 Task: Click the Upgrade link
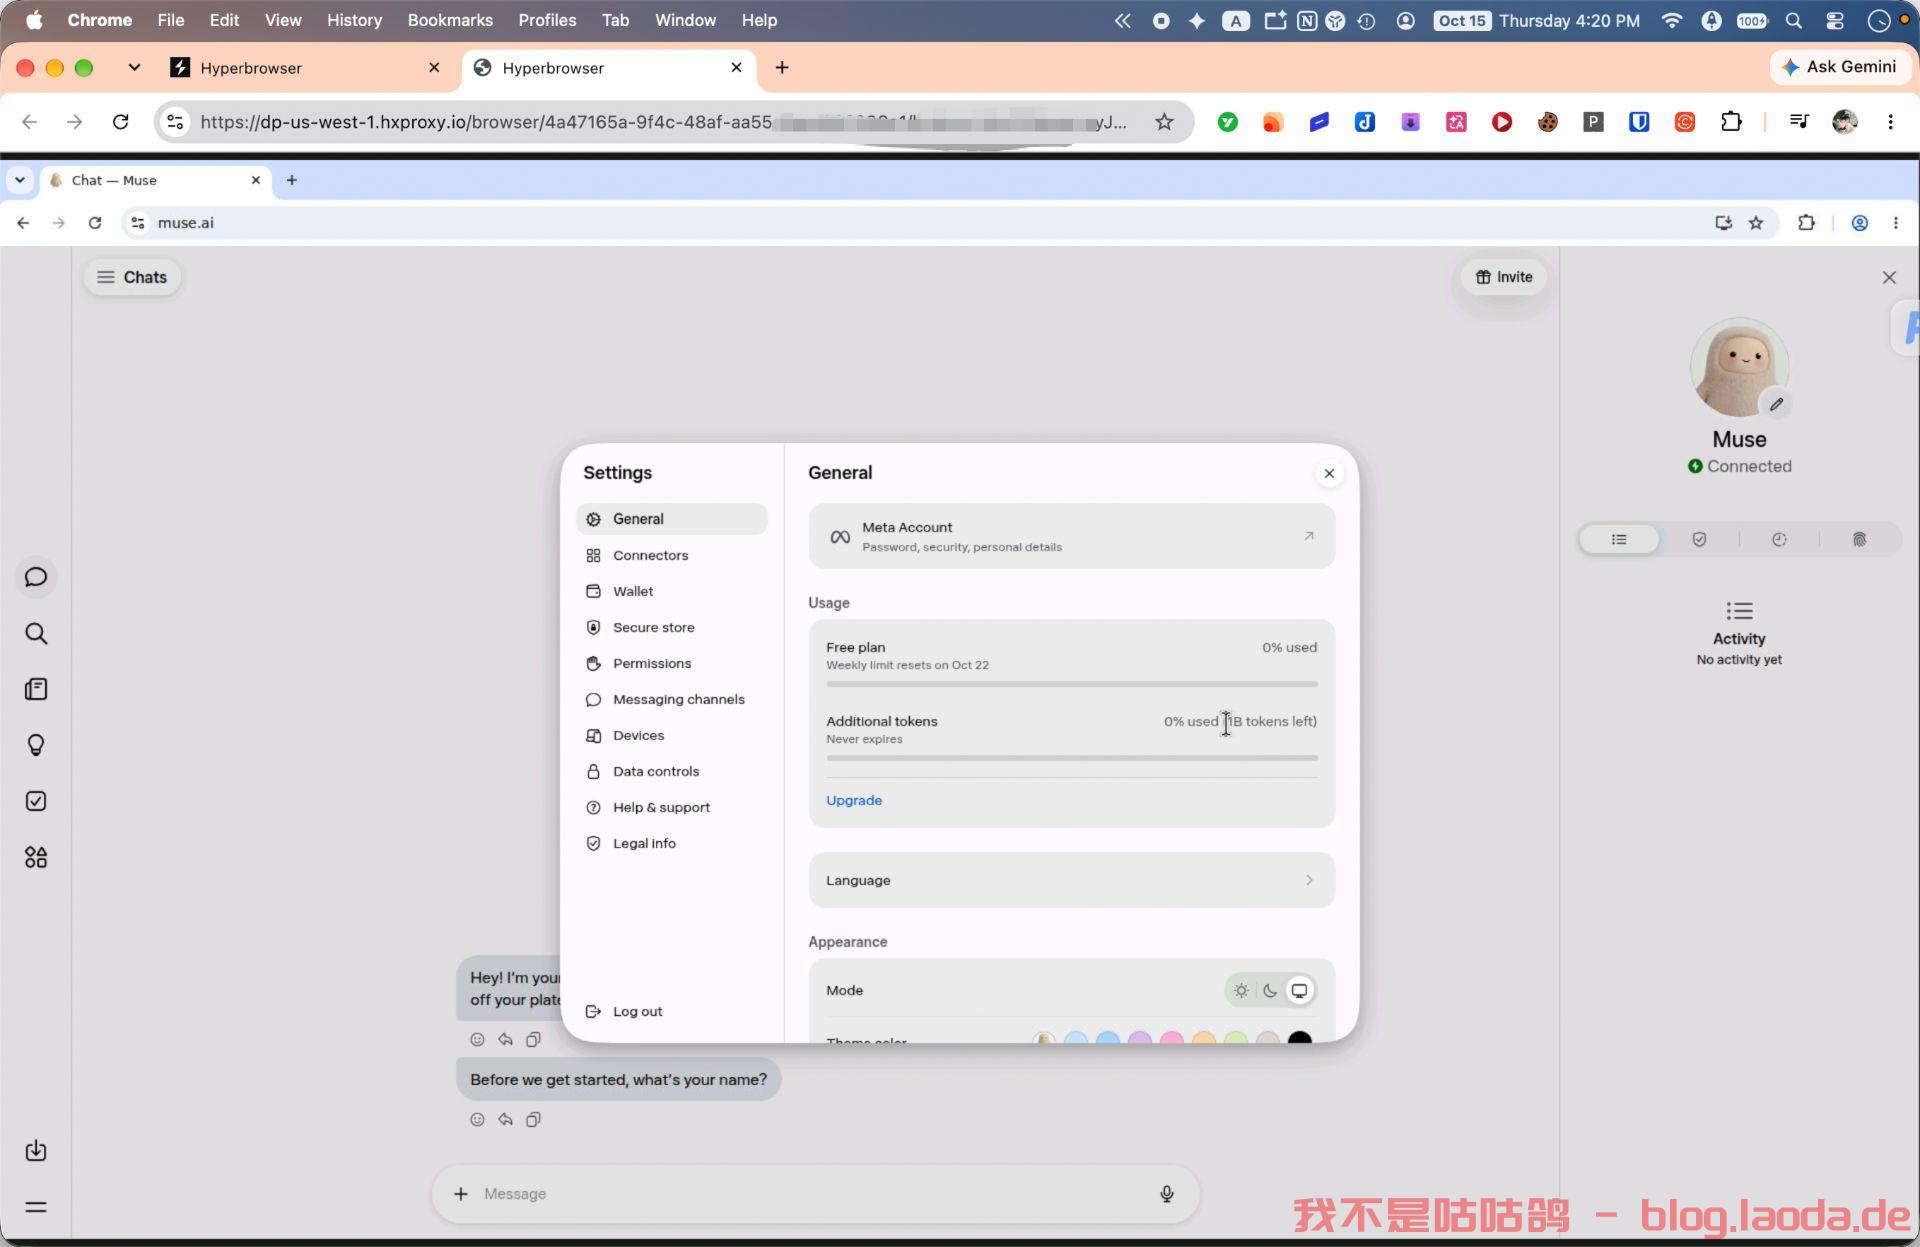[x=854, y=800]
